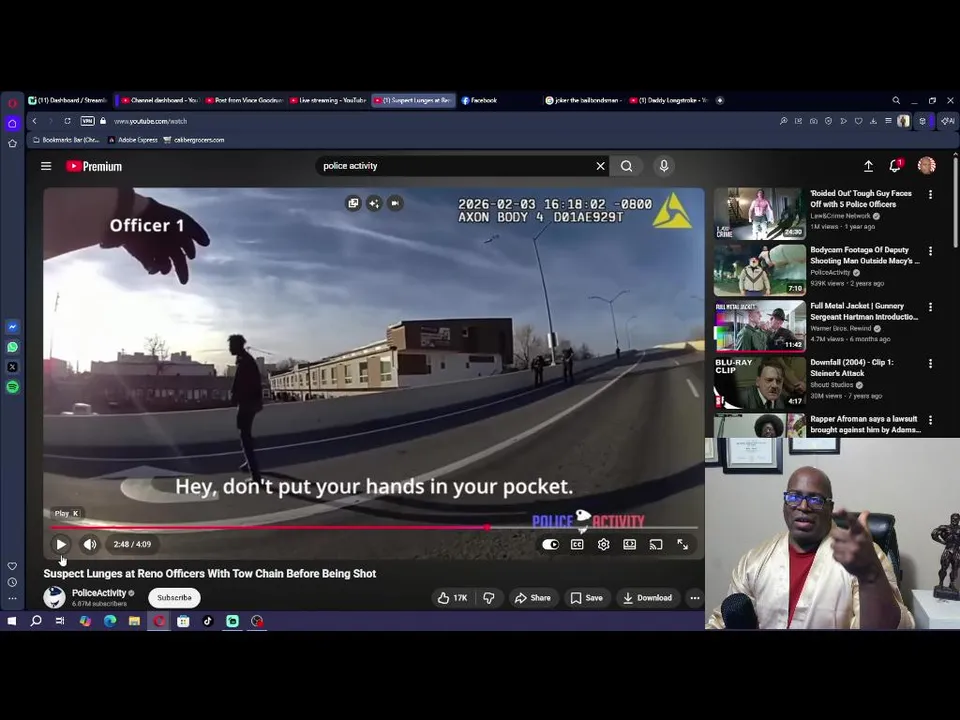
Task: Open options menu for 'Downfall (2004)' video
Action: [x=931, y=364]
